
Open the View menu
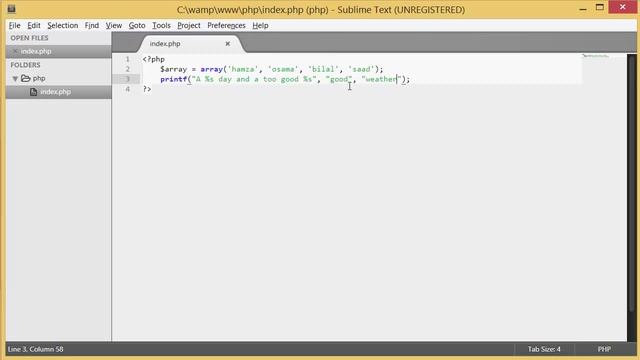tap(113, 25)
